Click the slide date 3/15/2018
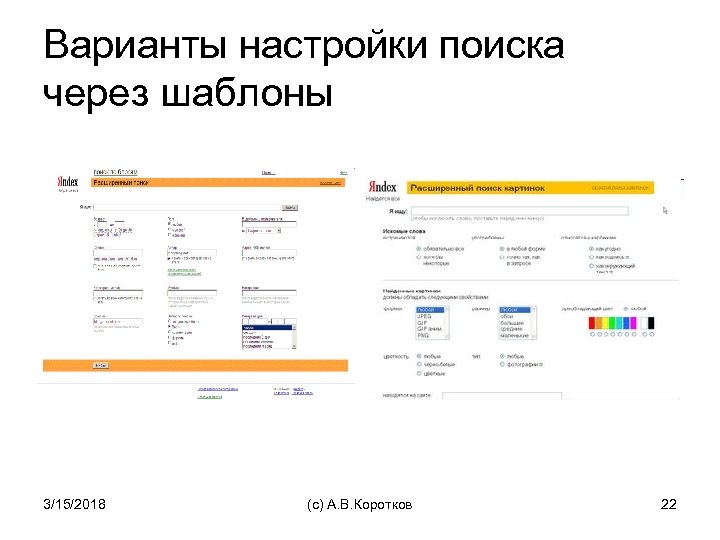Image resolution: width=720 pixels, height=540 pixels. [x=74, y=504]
